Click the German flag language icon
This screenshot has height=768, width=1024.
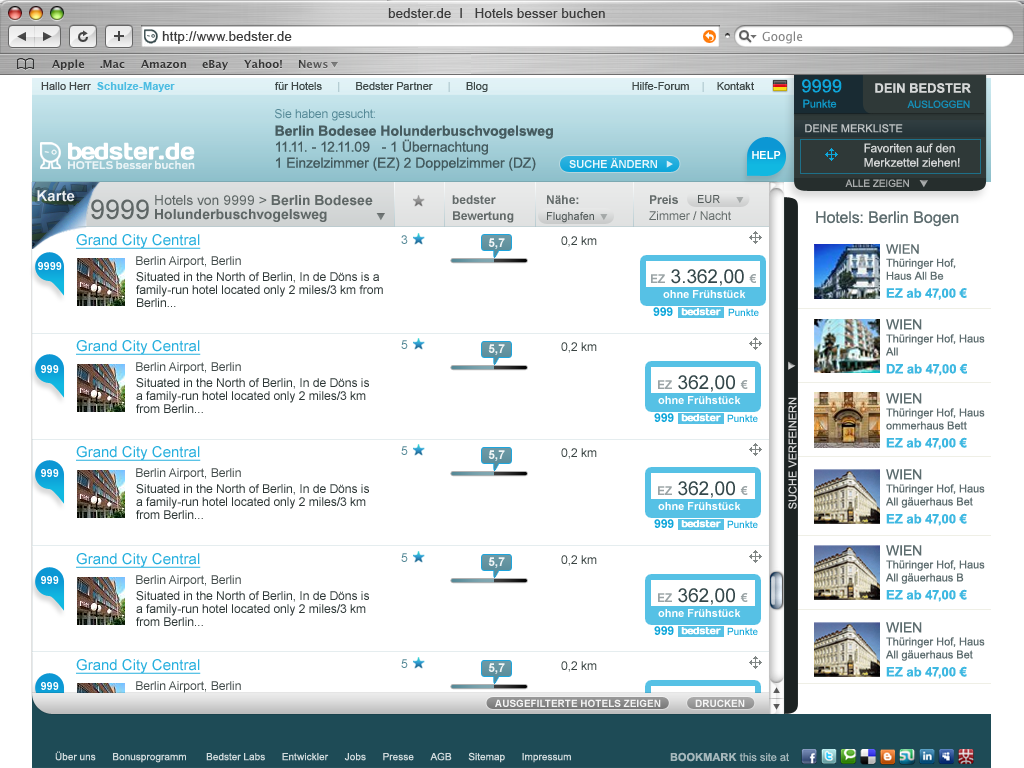click(780, 86)
